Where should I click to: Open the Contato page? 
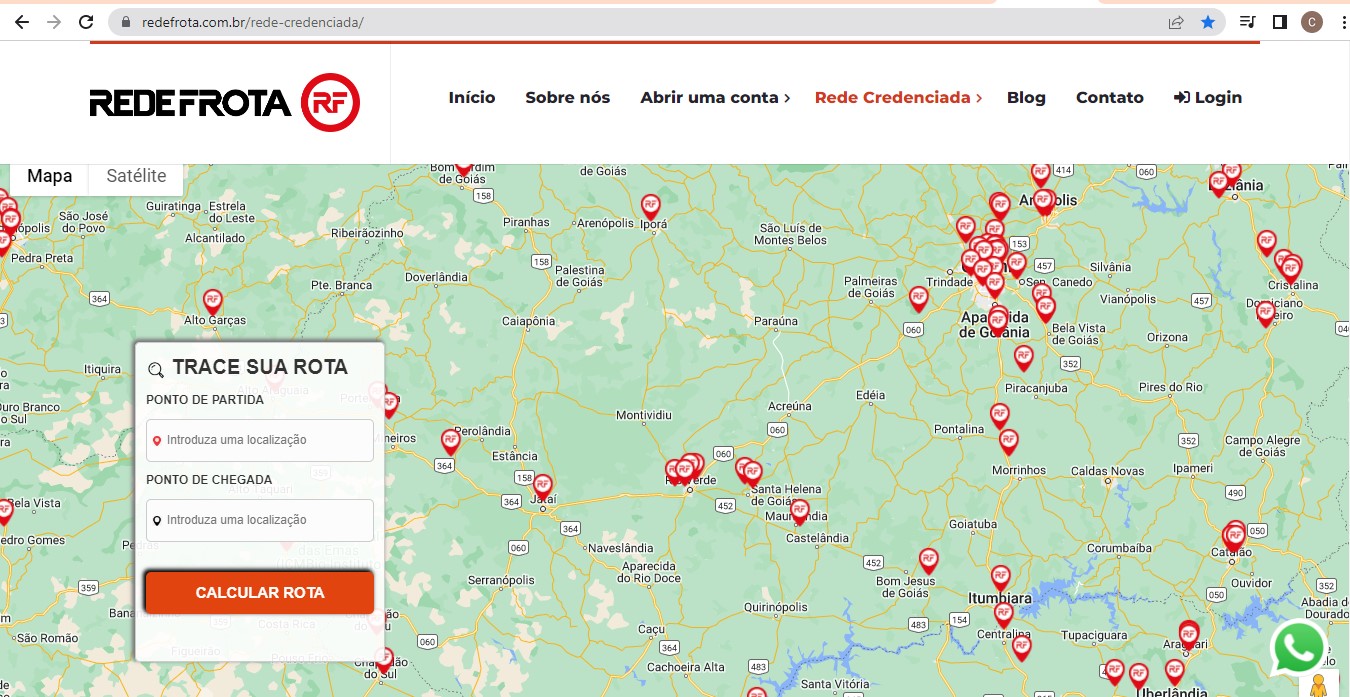[x=1109, y=97]
